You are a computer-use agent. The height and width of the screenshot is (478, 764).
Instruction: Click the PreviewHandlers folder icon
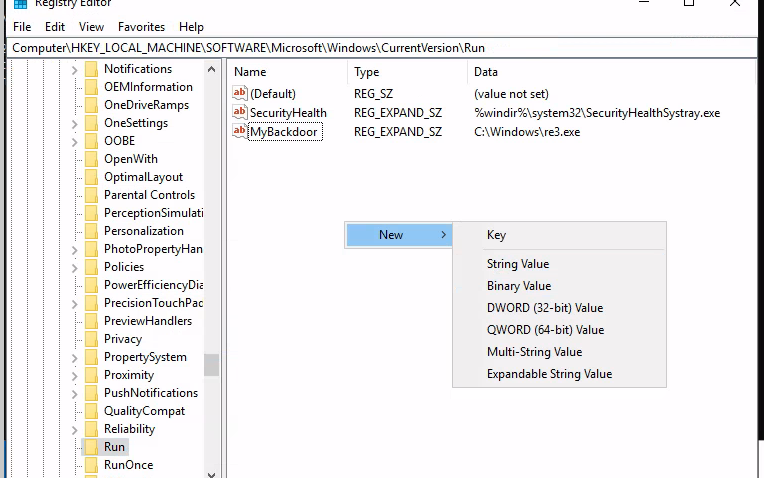pyautogui.click(x=91, y=322)
